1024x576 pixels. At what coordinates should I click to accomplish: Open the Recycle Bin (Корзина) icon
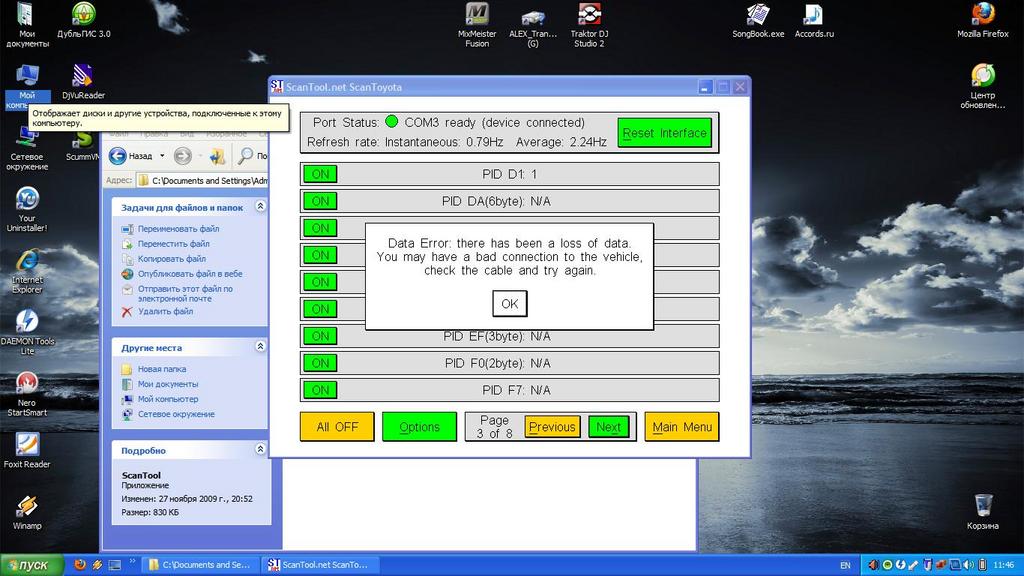(x=982, y=505)
